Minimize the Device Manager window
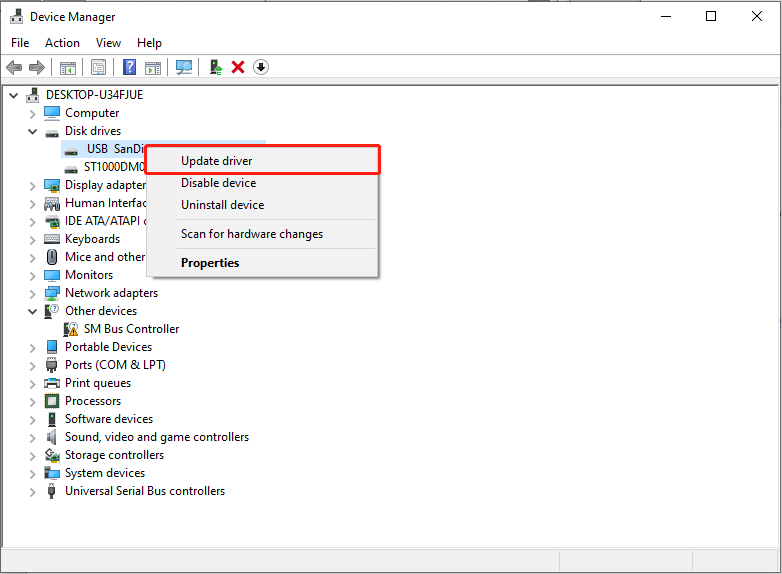The image size is (782, 574). point(666,16)
